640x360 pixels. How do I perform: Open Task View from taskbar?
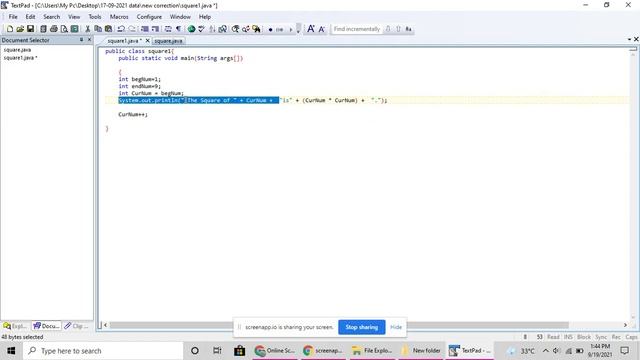click(217, 351)
